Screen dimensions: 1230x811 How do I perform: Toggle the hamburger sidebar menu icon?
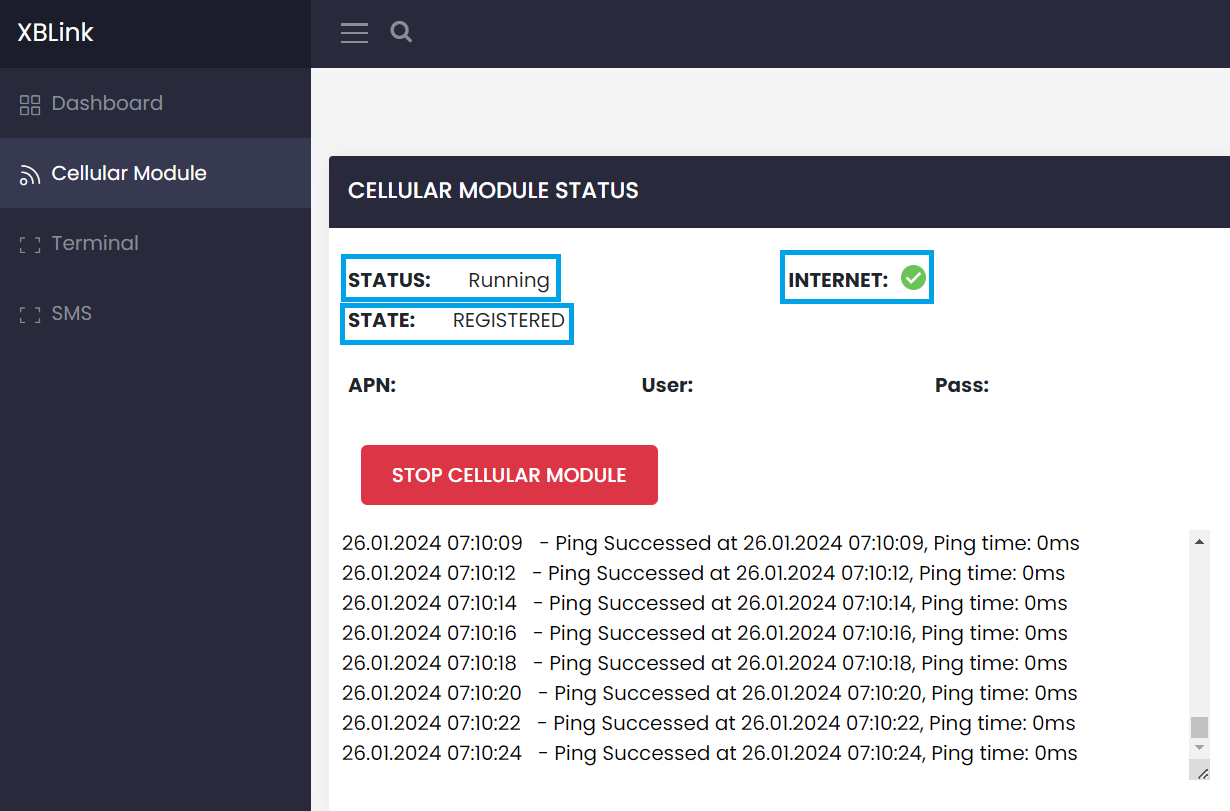click(x=354, y=33)
